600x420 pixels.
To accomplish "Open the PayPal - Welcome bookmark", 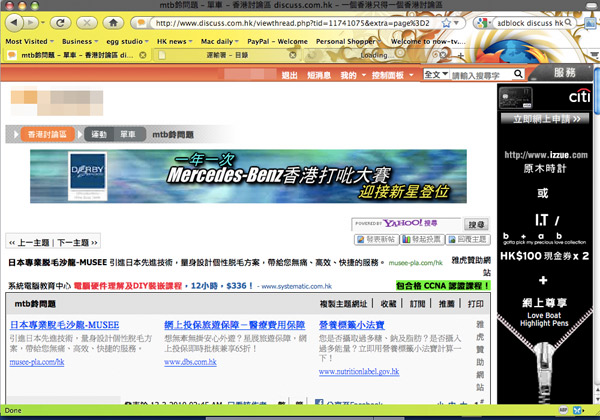I will 277,41.
